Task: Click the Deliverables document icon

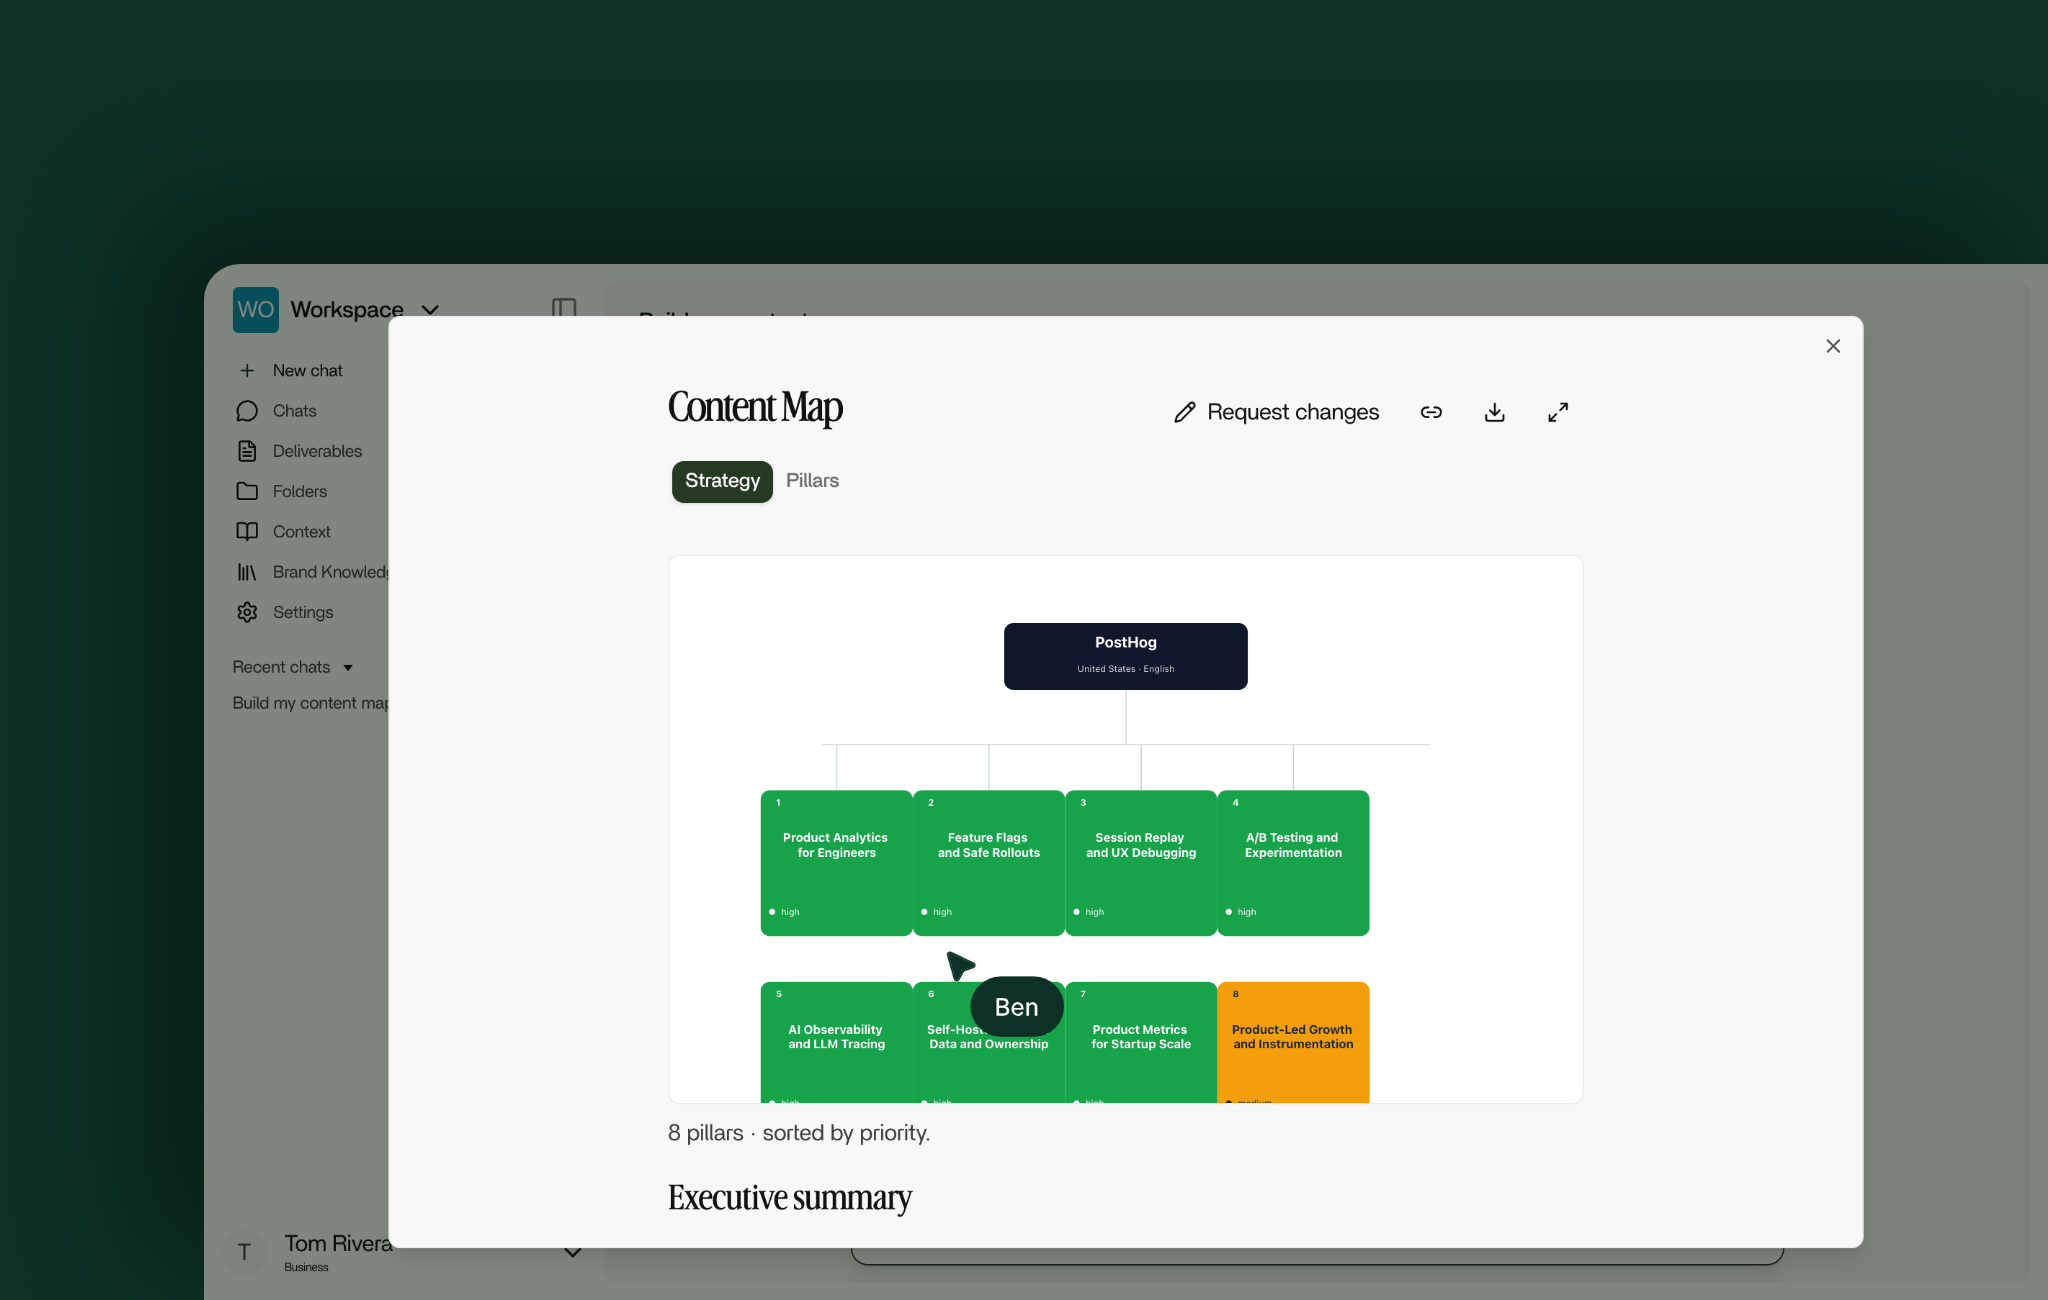Action: click(x=247, y=451)
